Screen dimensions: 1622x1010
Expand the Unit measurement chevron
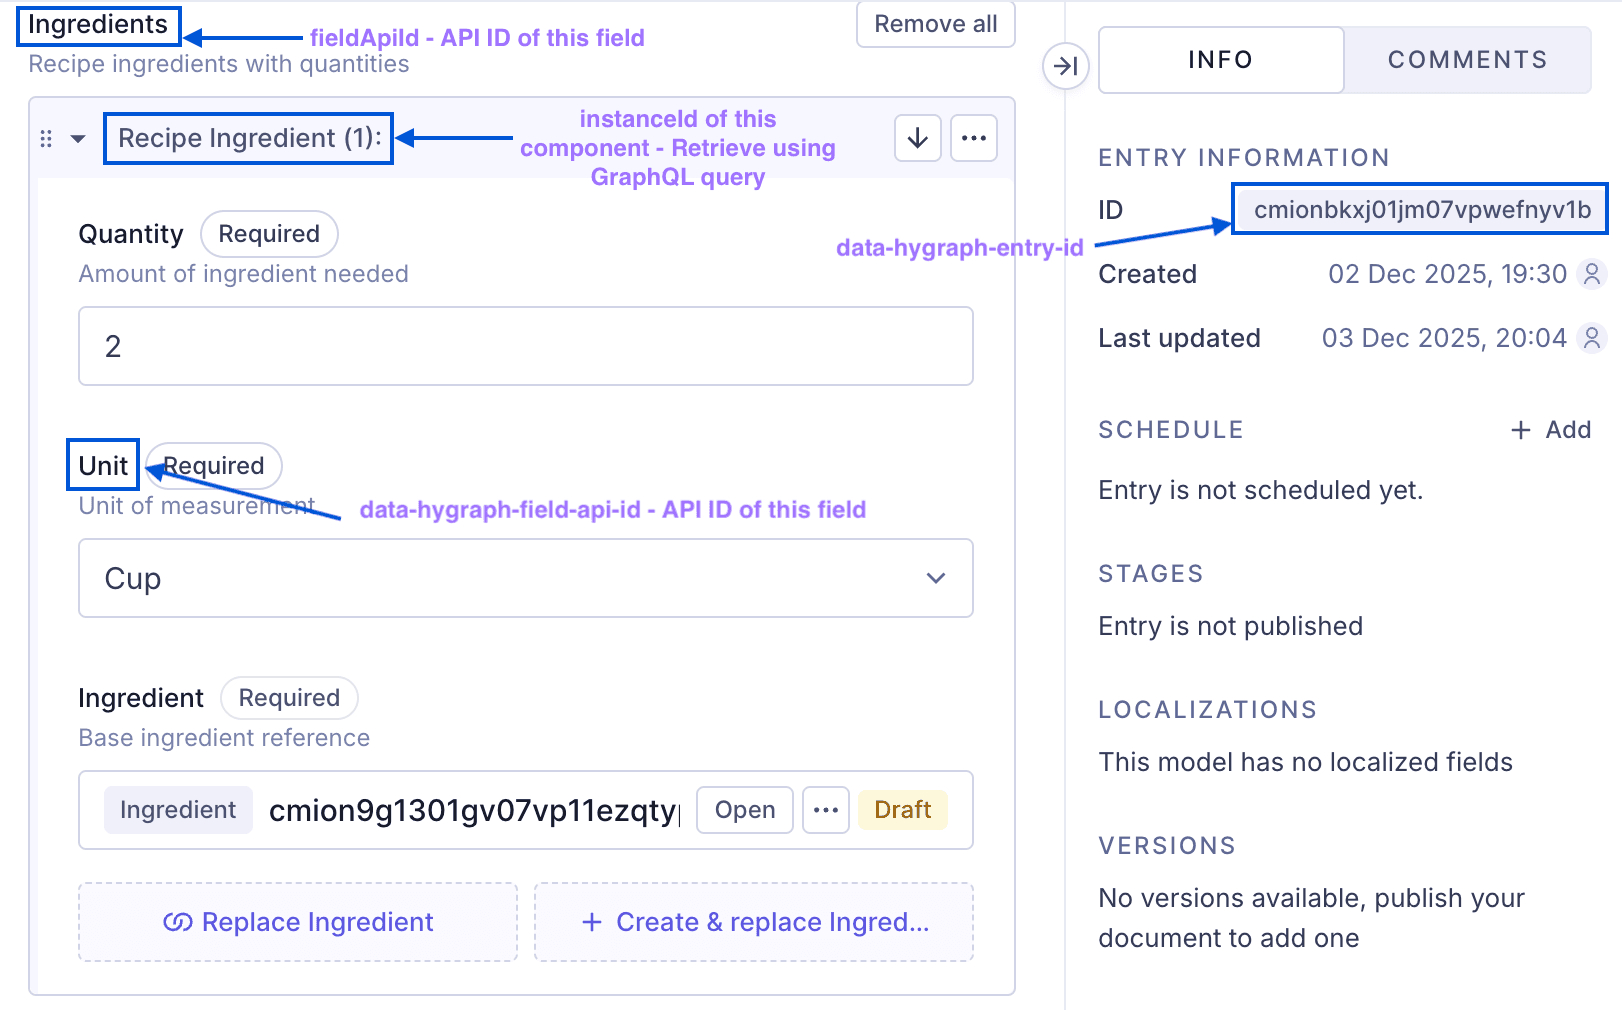936,578
